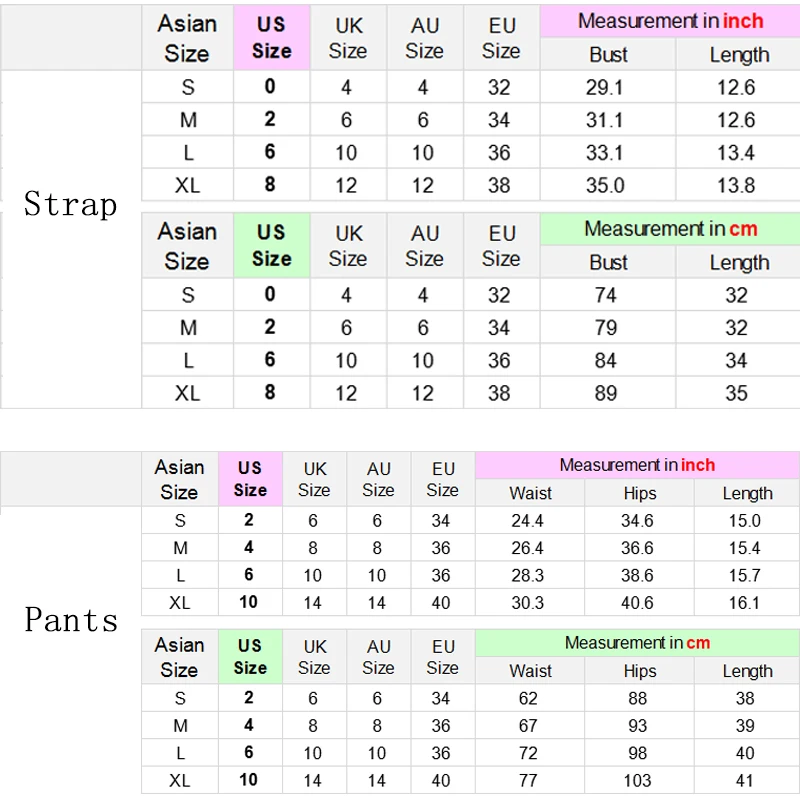Select the 29.1 bust value cell
The width and height of the screenshot is (800, 800).
coord(605,88)
